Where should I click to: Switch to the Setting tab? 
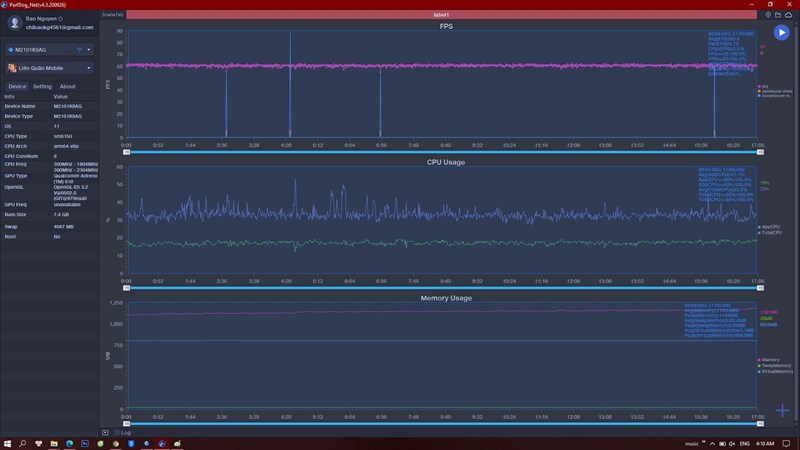pos(42,87)
